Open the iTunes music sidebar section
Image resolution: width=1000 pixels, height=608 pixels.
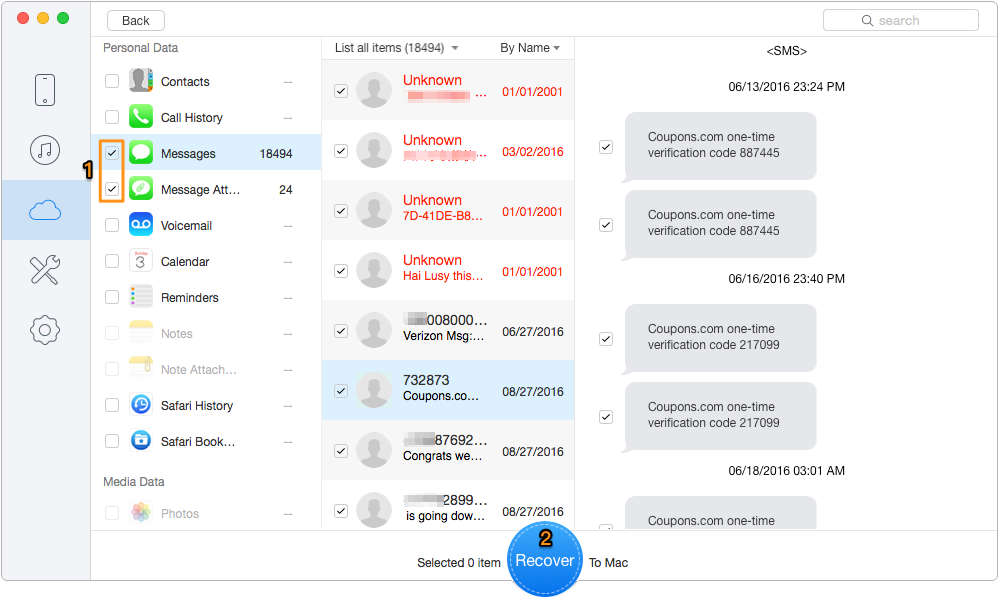click(x=45, y=151)
